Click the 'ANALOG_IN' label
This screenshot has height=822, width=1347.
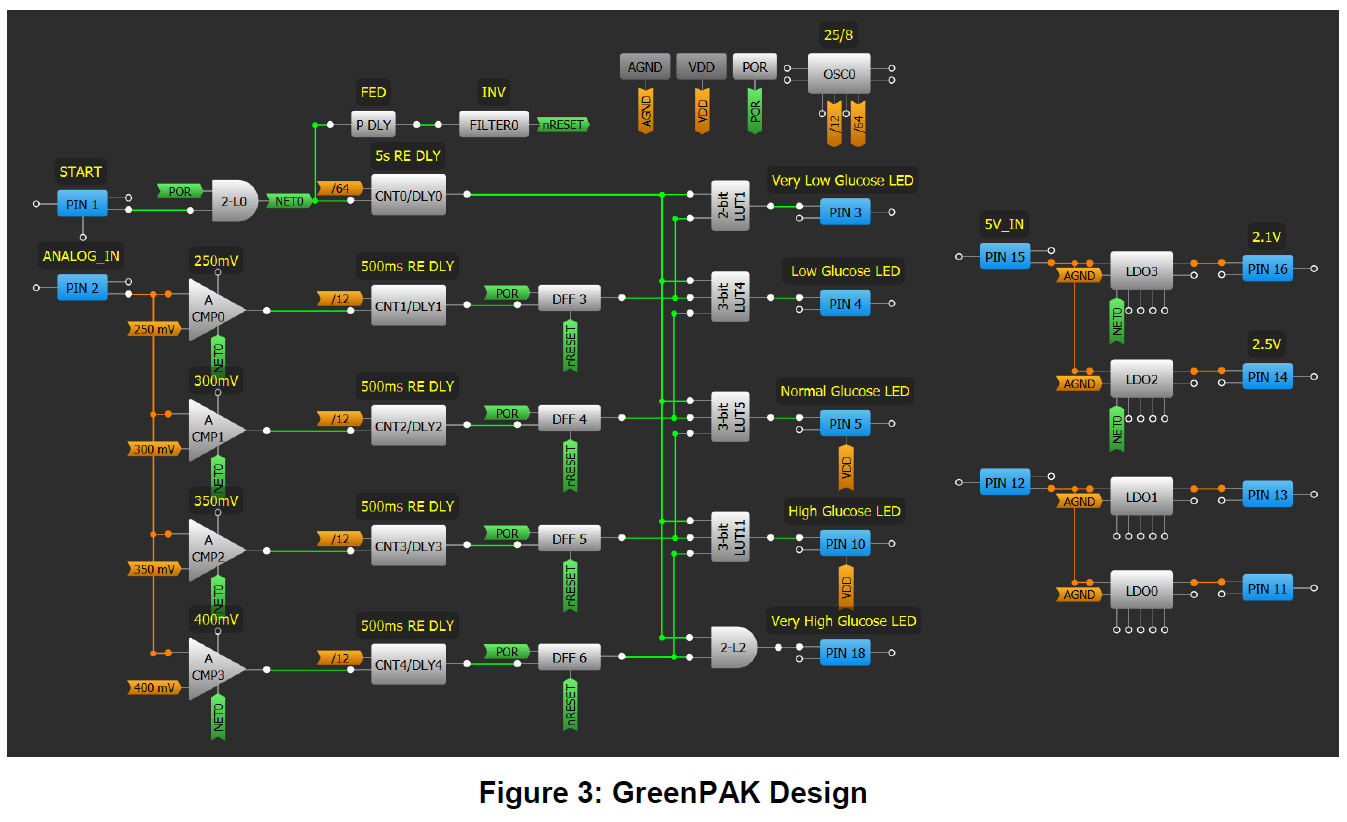81,256
